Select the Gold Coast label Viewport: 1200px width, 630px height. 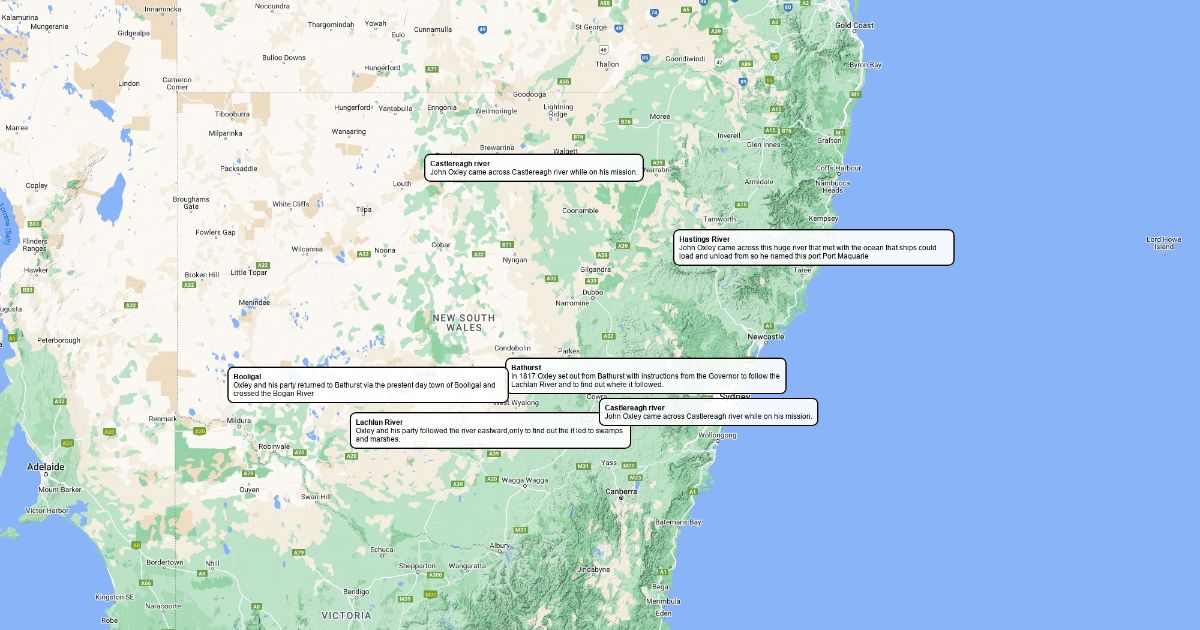point(854,25)
